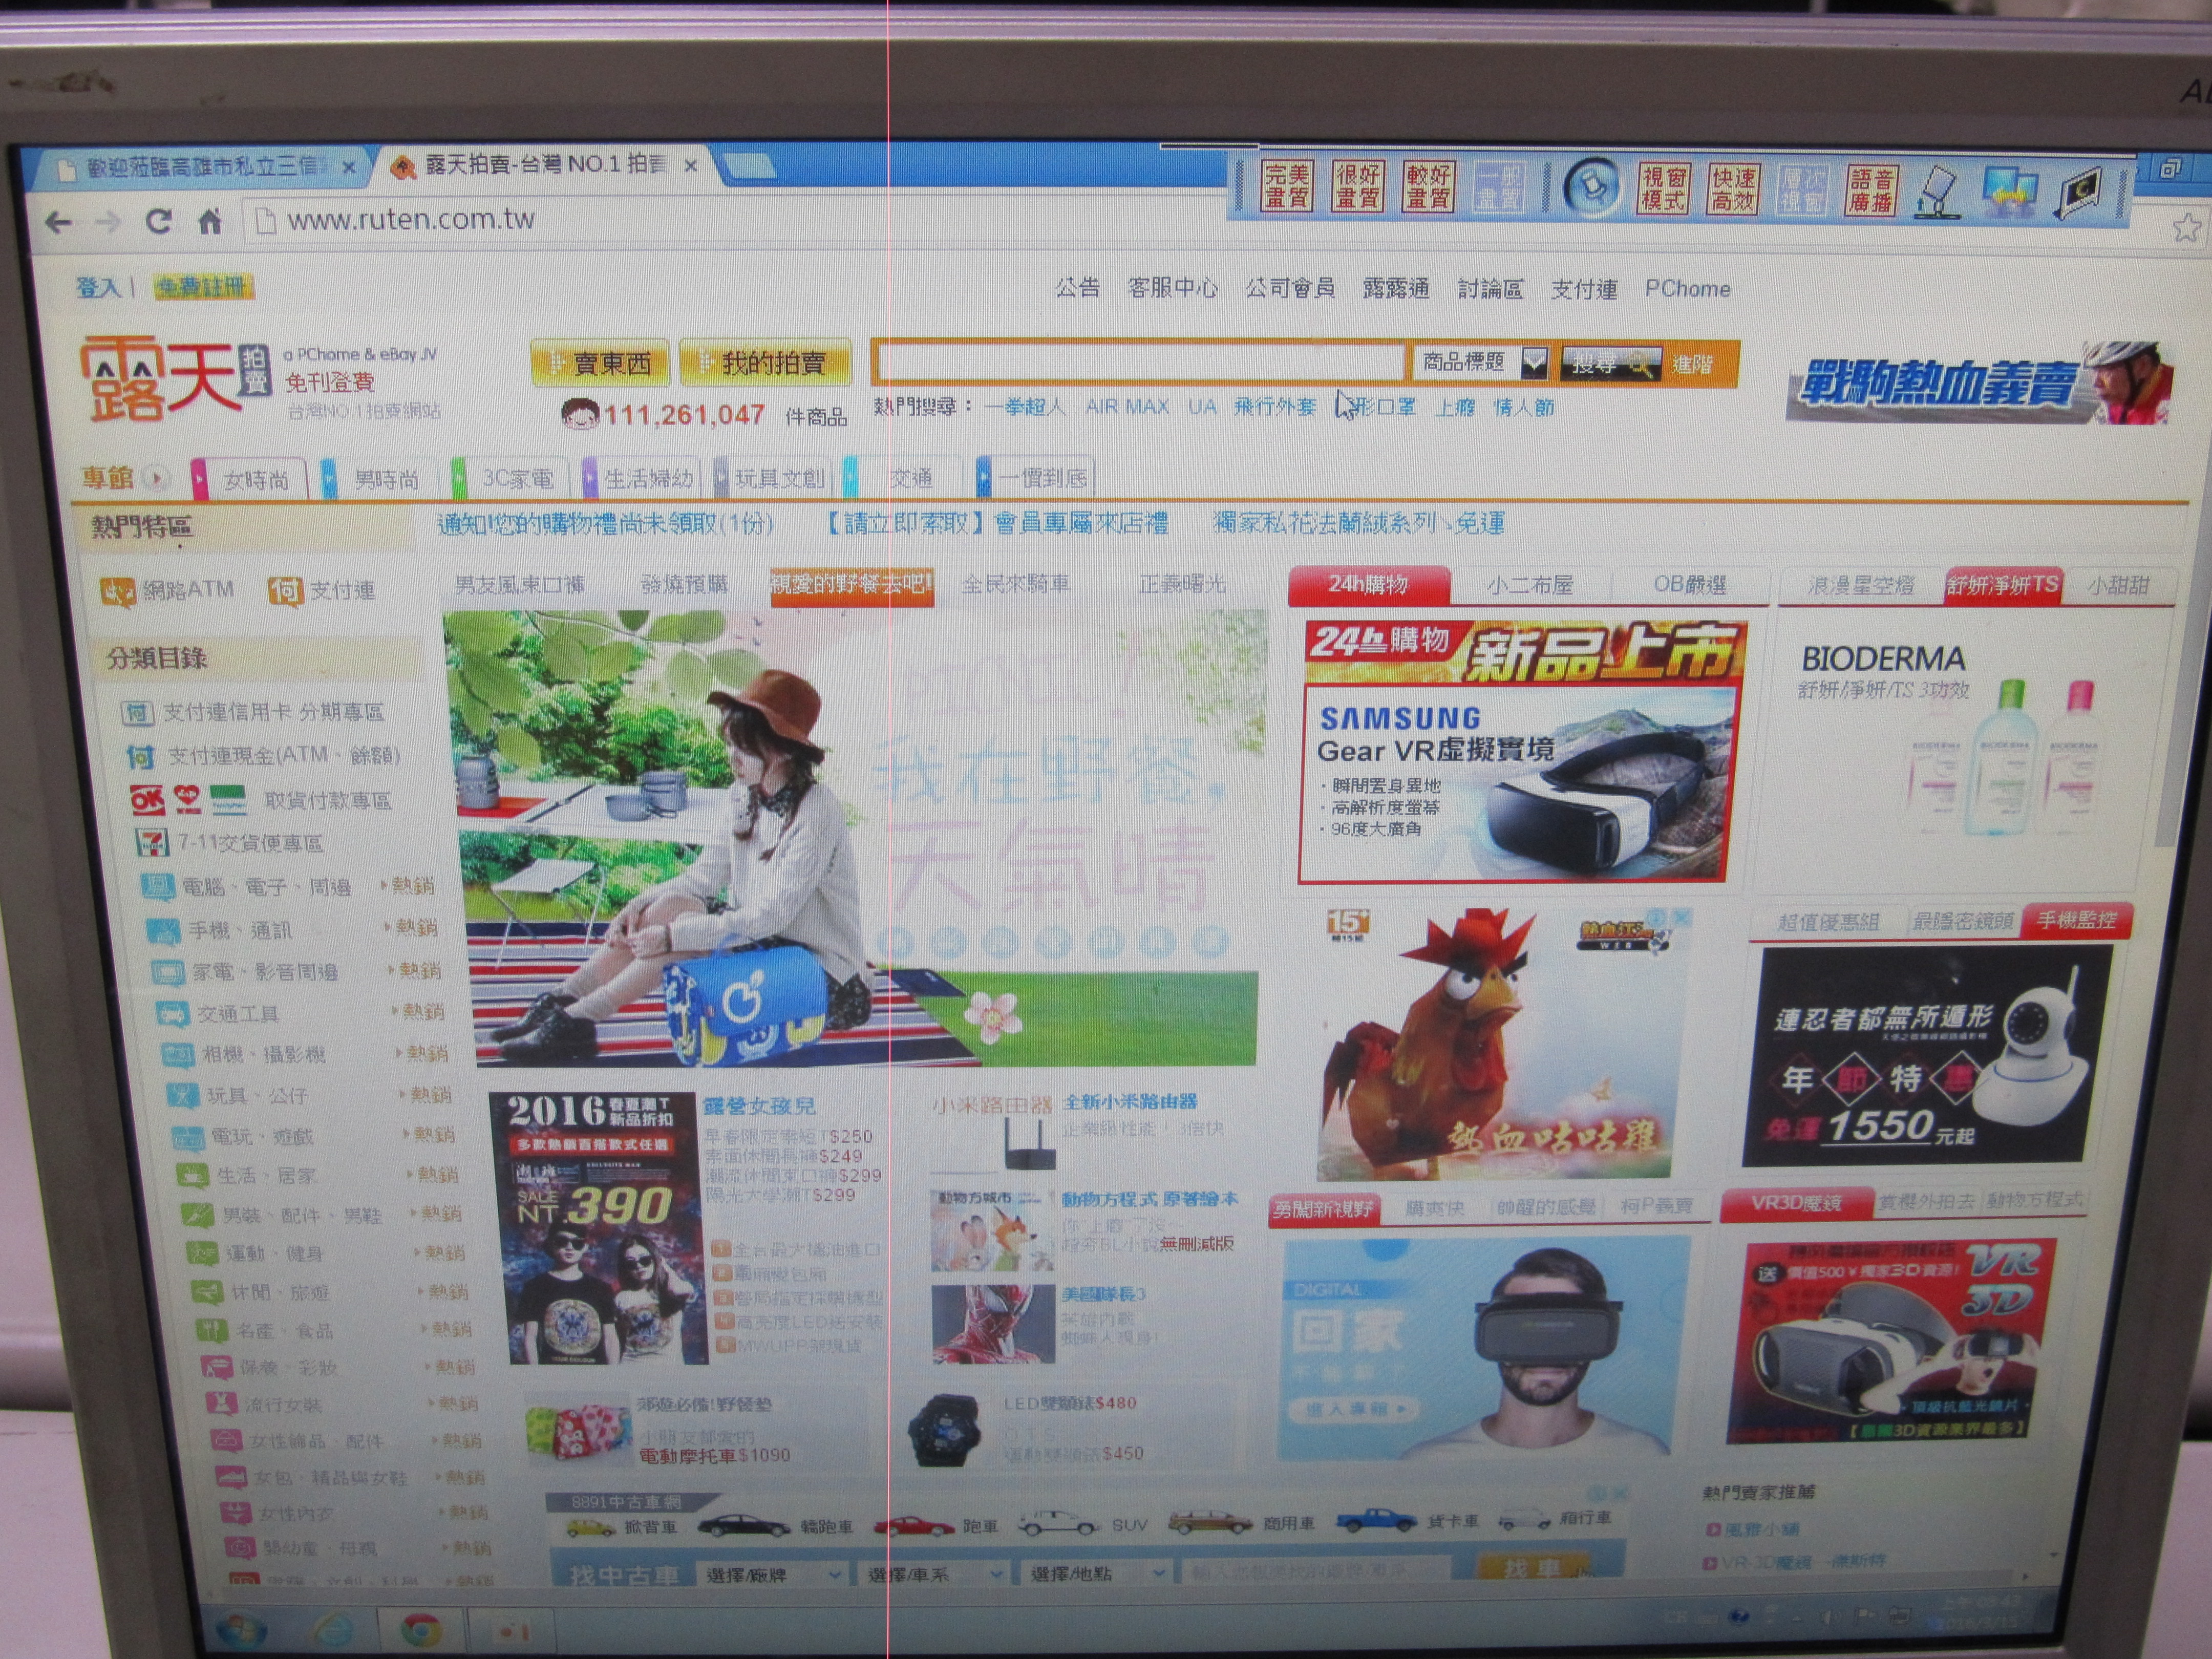Screen dimensions: 2212x1659
Task: Click the Chrome back arrow
Action: point(58,222)
